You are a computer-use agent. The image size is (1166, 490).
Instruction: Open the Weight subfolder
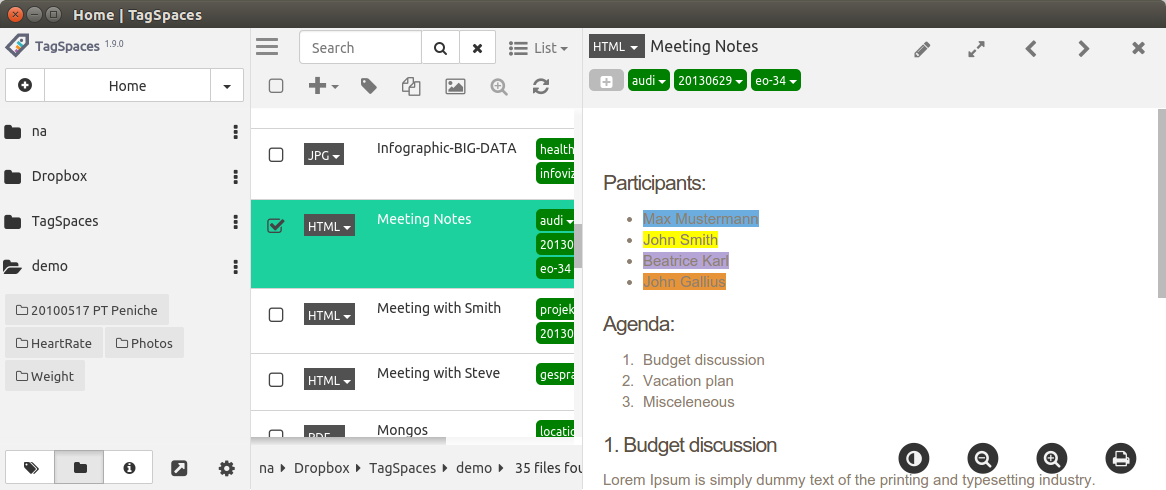pos(45,375)
